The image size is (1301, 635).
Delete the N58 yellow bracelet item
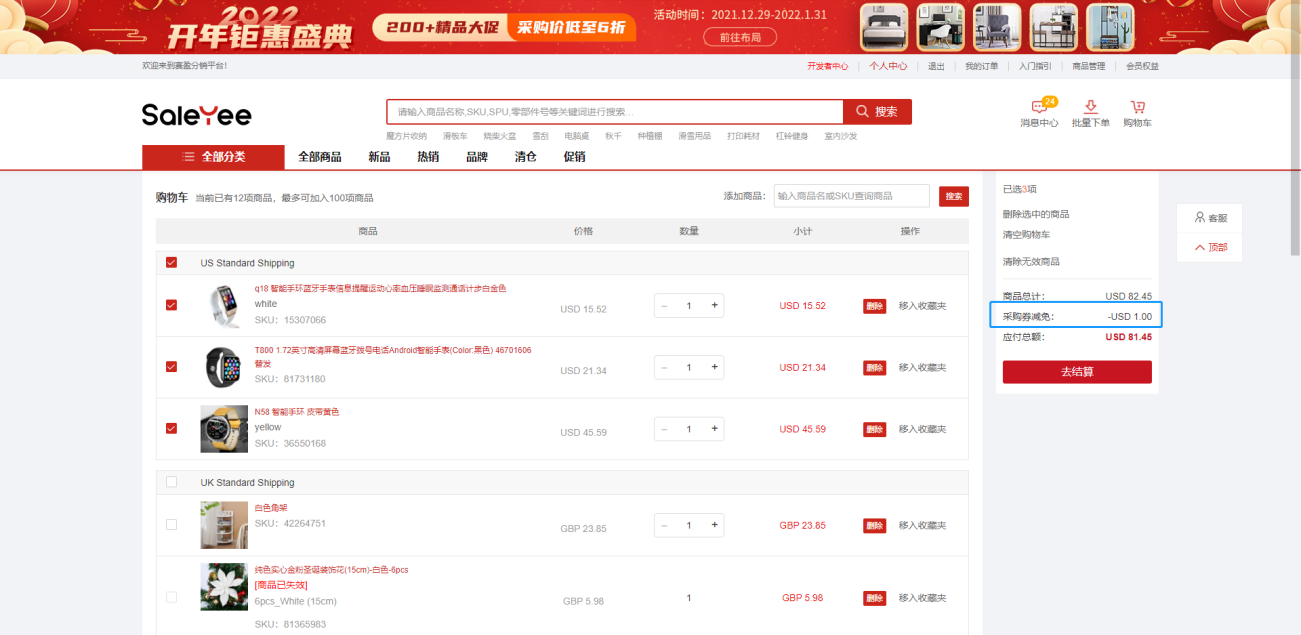[874, 429]
